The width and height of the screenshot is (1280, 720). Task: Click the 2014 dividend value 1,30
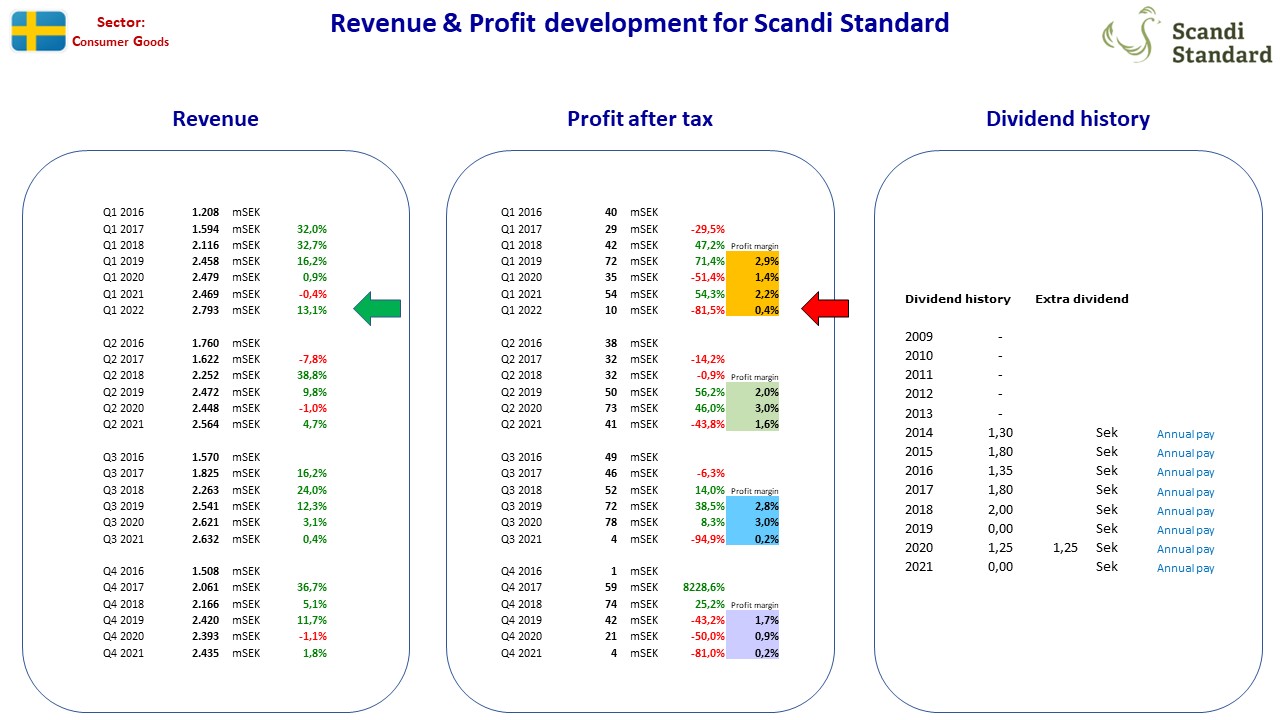click(1000, 433)
